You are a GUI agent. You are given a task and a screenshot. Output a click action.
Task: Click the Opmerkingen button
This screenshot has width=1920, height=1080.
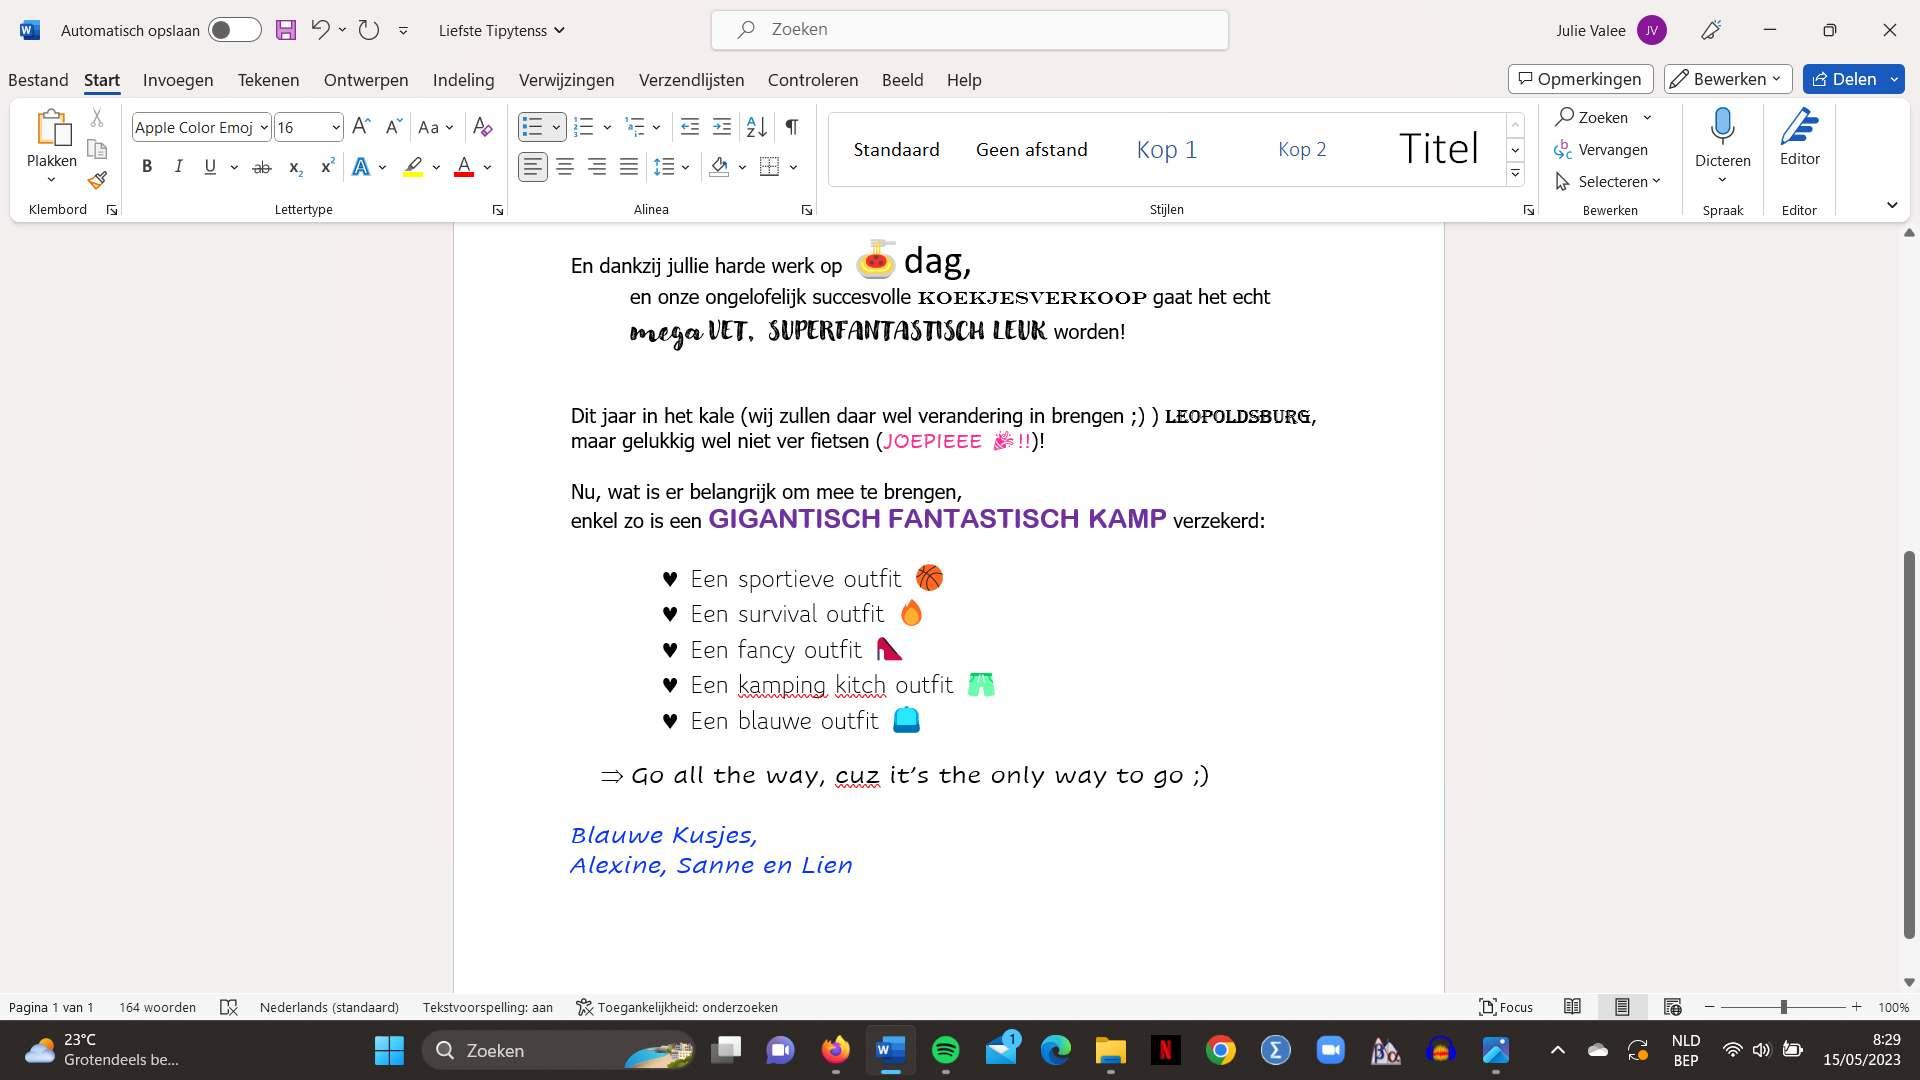point(1580,79)
